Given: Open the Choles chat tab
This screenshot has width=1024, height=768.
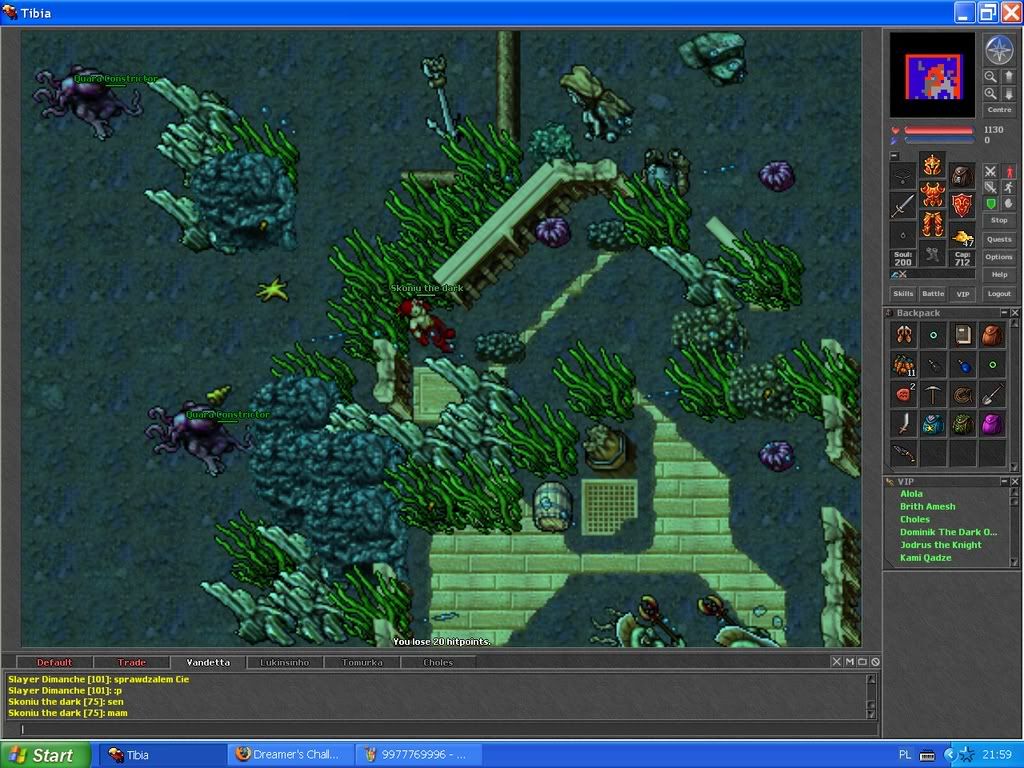Looking at the screenshot, I should (438, 662).
